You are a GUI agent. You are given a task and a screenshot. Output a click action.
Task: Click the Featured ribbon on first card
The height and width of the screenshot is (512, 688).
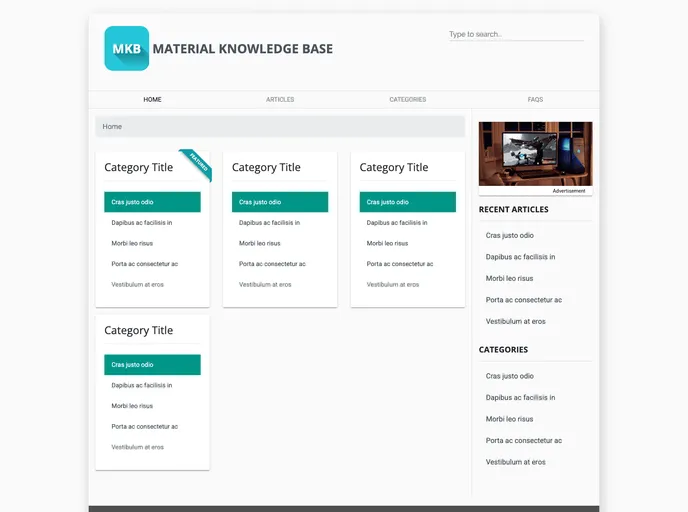click(198, 163)
